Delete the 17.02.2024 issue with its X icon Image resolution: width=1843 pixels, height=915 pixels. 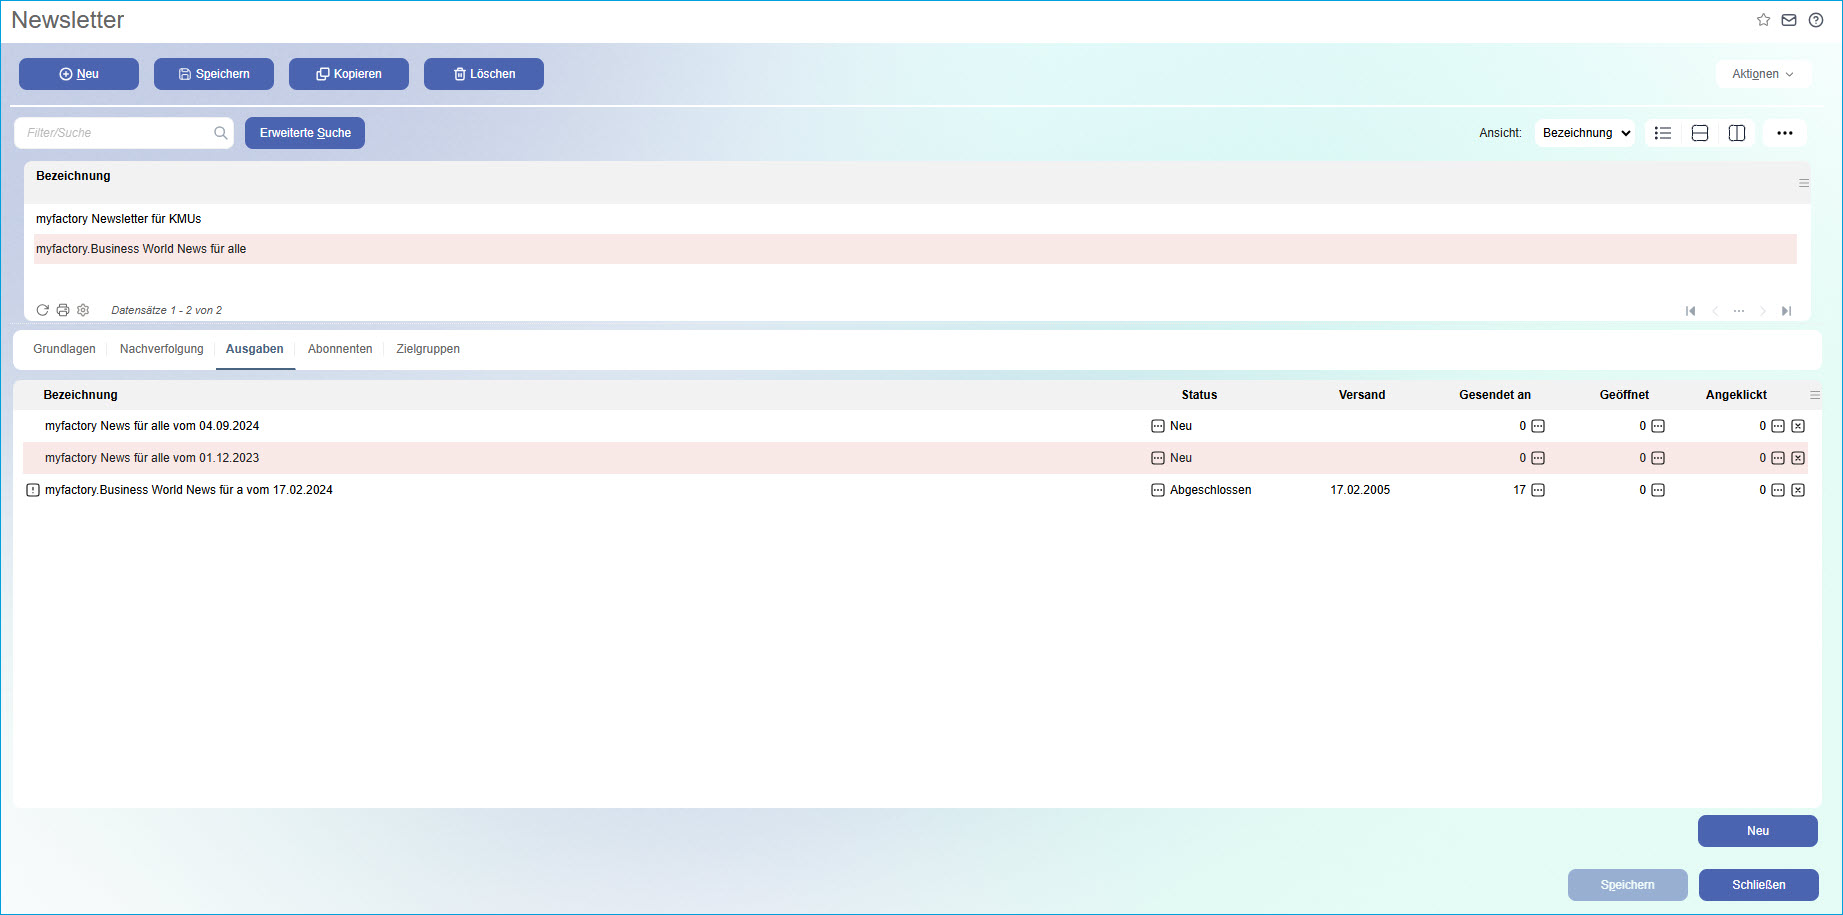1798,490
